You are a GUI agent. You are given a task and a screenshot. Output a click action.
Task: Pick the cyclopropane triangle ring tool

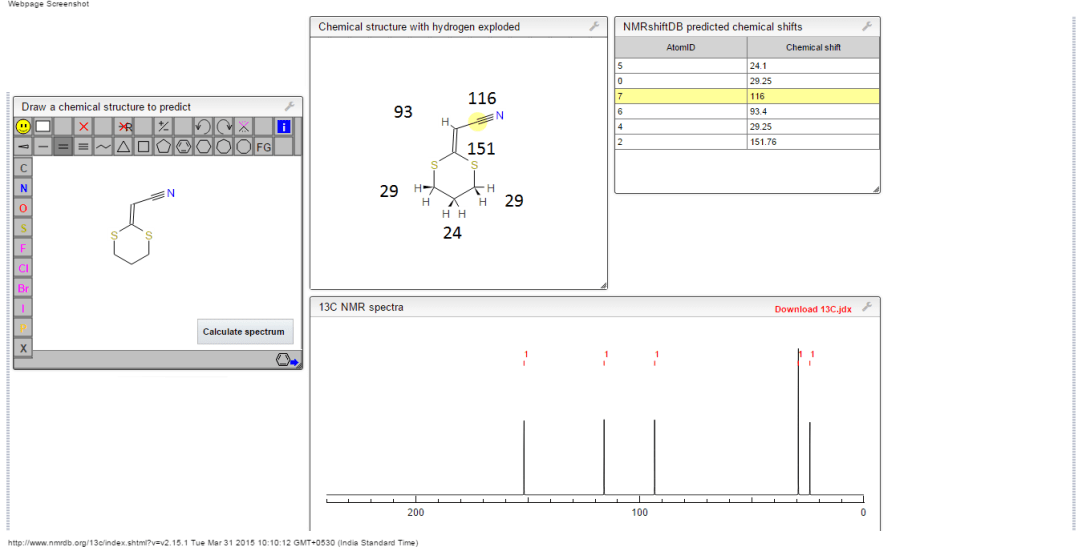tap(123, 147)
